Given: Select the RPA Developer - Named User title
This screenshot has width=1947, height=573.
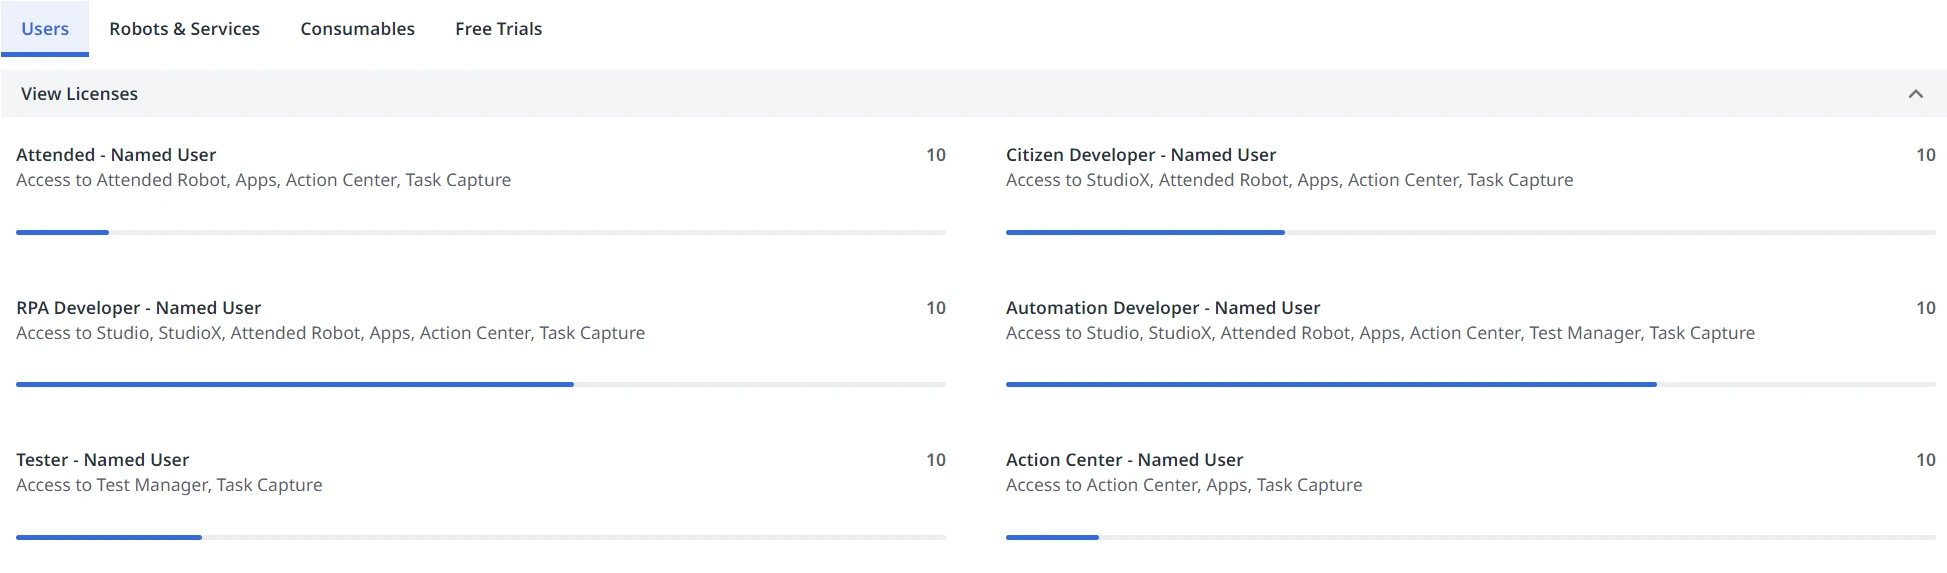Looking at the screenshot, I should [x=138, y=308].
